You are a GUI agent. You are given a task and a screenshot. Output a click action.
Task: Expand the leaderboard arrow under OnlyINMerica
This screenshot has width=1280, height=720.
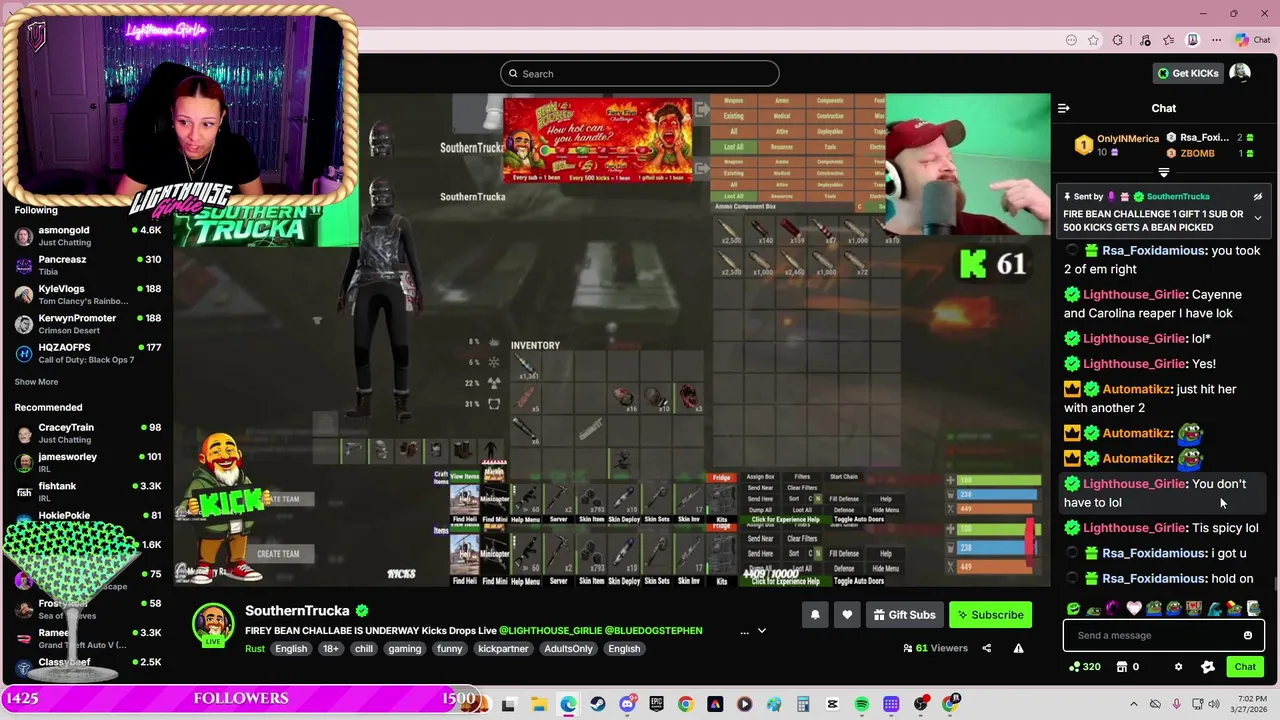(x=1163, y=172)
